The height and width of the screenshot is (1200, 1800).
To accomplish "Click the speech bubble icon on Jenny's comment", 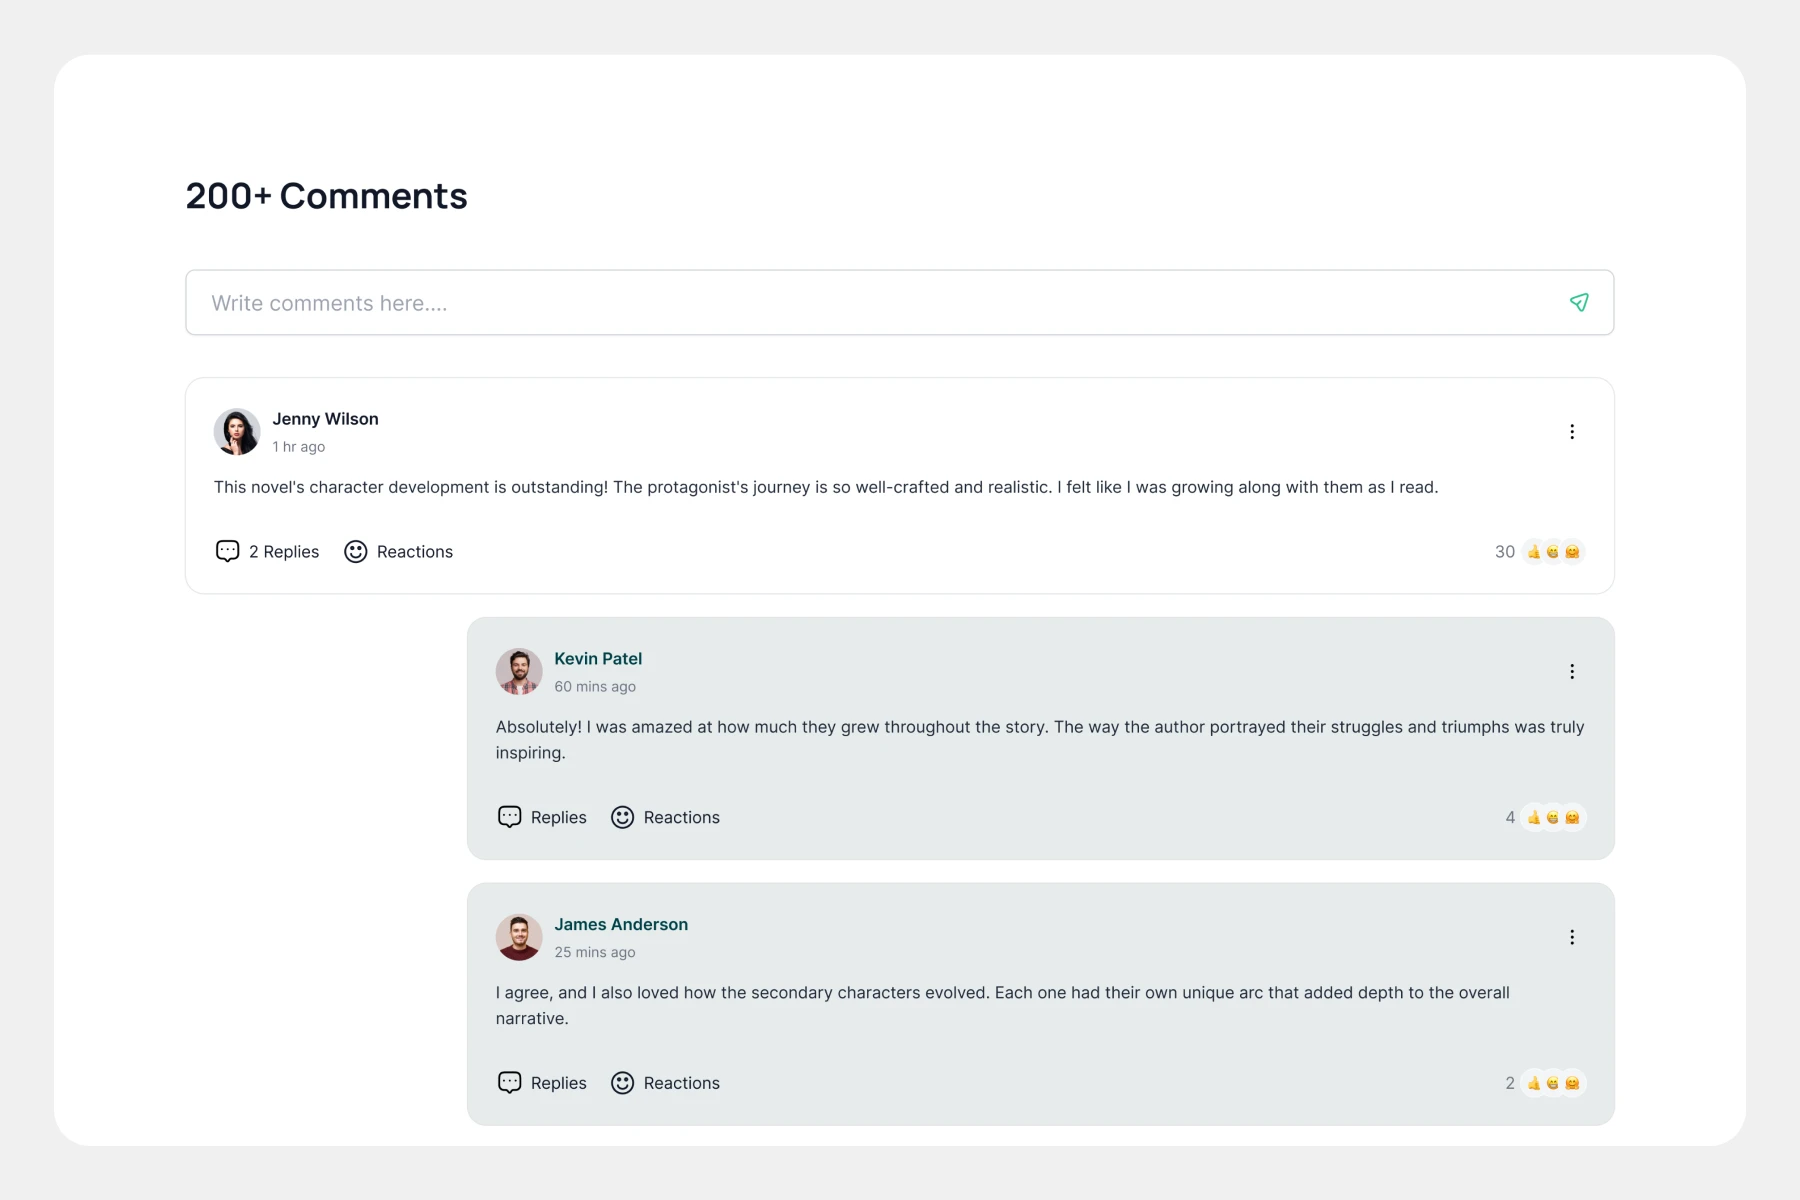I will point(228,552).
